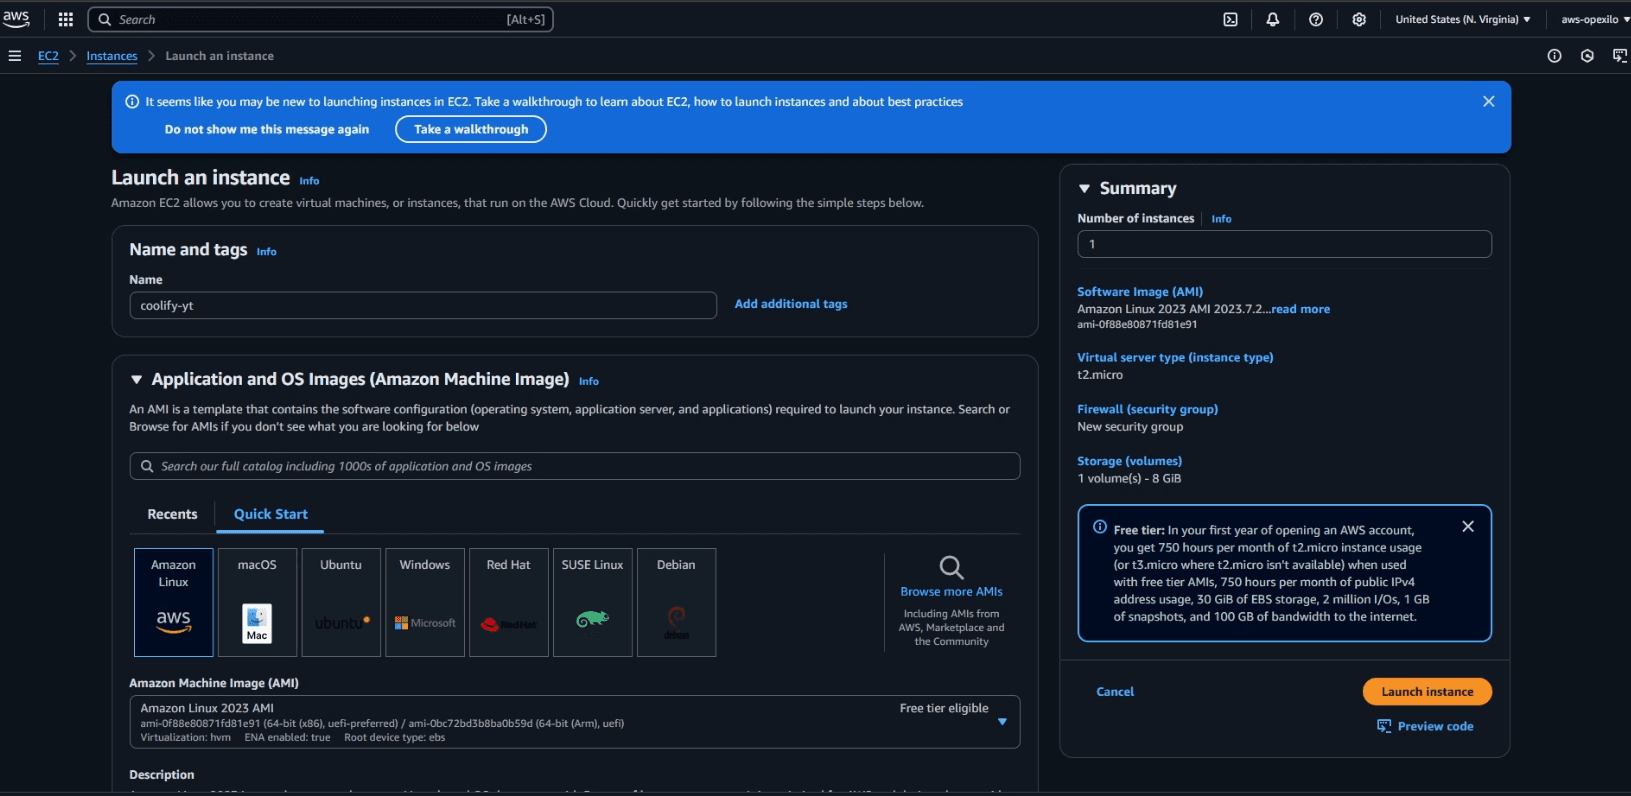The width and height of the screenshot is (1631, 796).
Task: Open the settings gear icon
Action: pos(1359,19)
